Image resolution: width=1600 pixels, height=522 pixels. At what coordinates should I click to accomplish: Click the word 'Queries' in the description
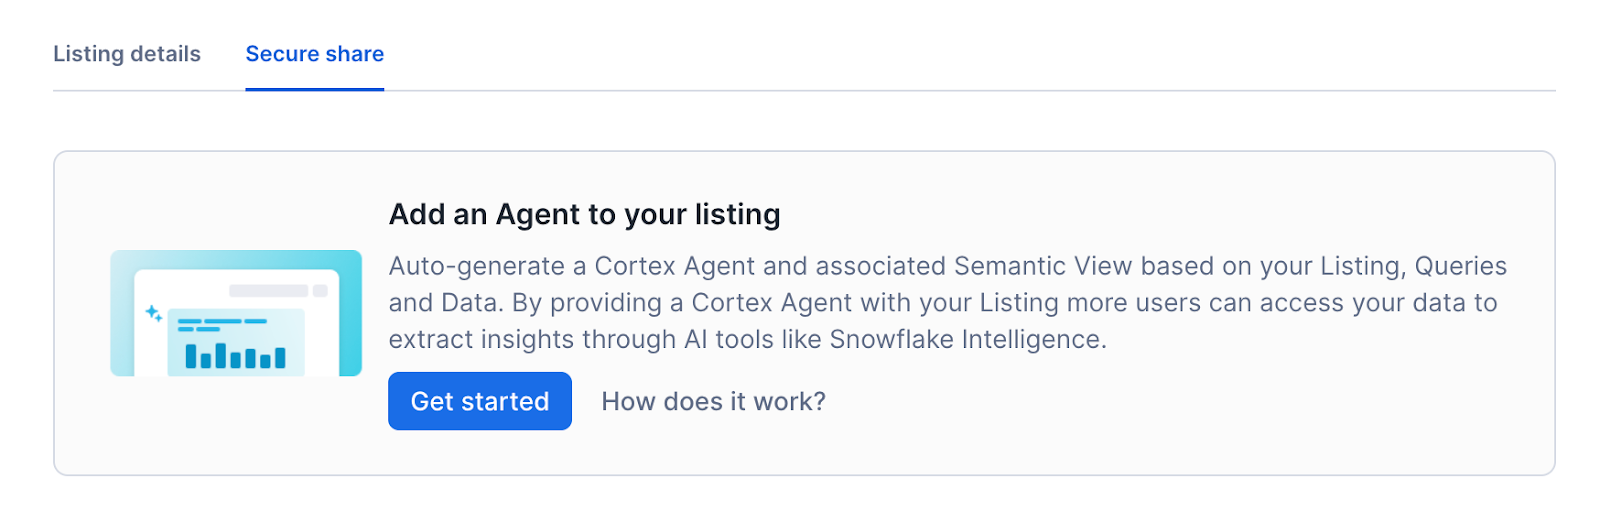pos(1460,266)
